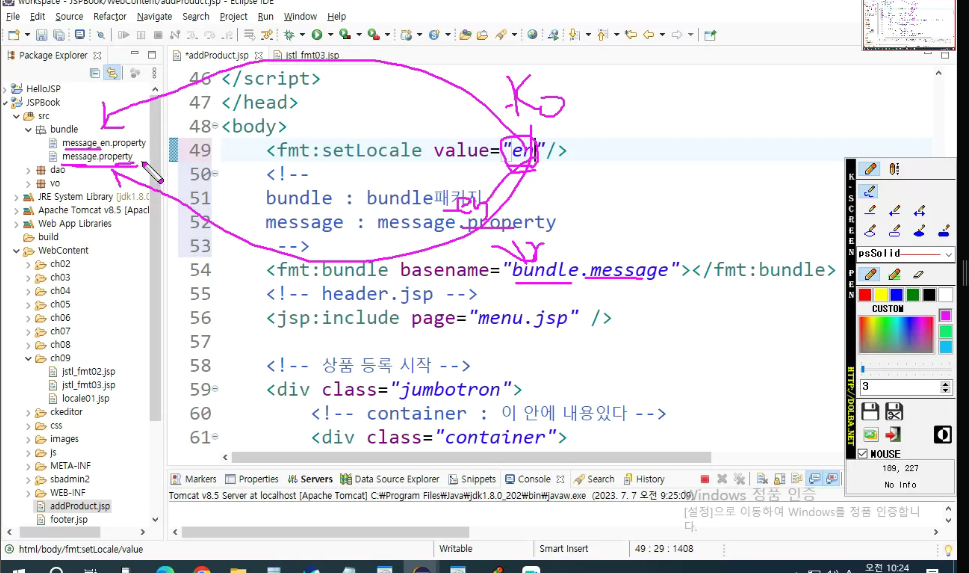969x573 pixels.
Task: Expand JRE System Library node
Action: click(x=16, y=197)
